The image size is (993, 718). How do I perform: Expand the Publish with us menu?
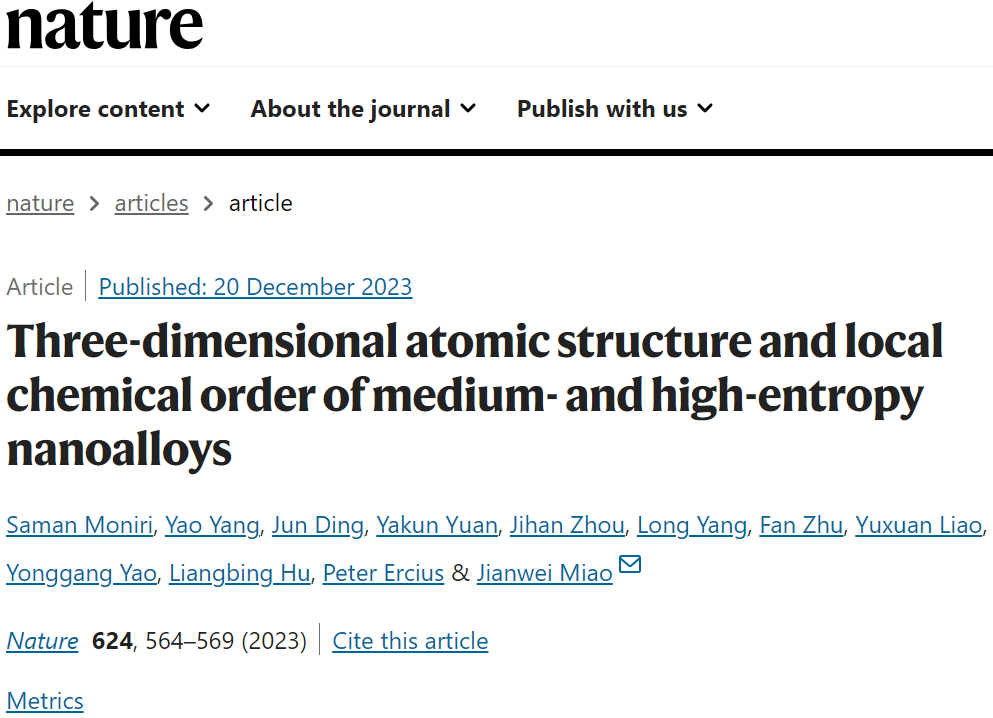click(615, 109)
